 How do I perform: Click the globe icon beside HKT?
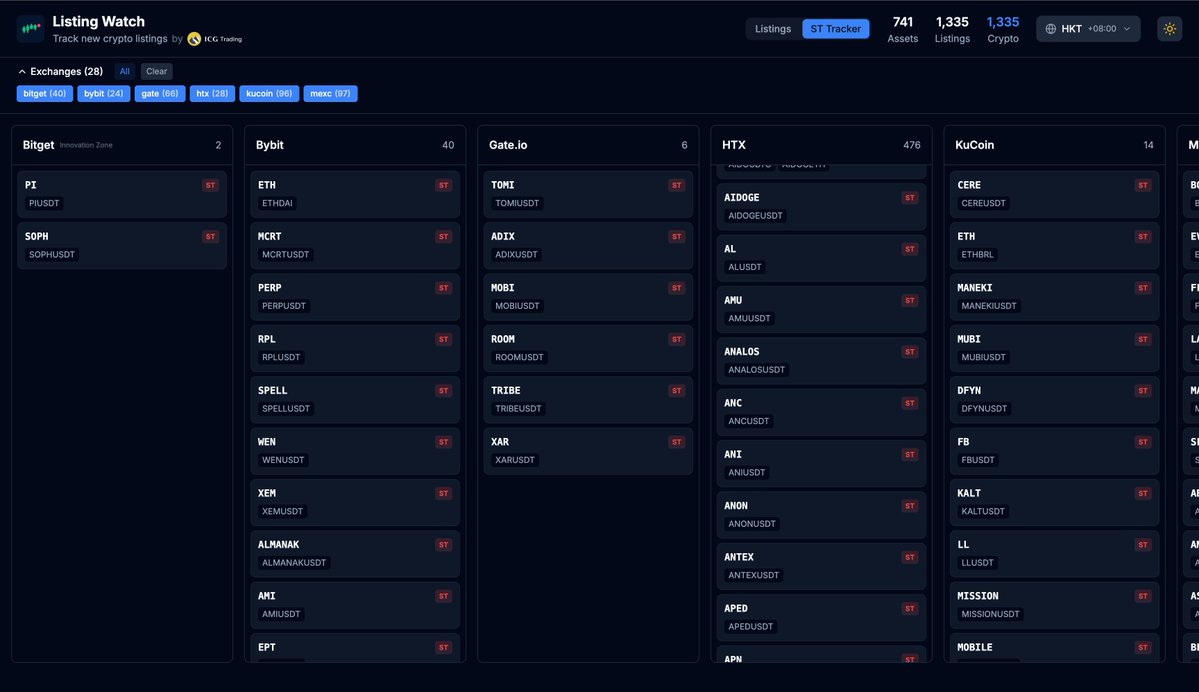click(x=1051, y=29)
